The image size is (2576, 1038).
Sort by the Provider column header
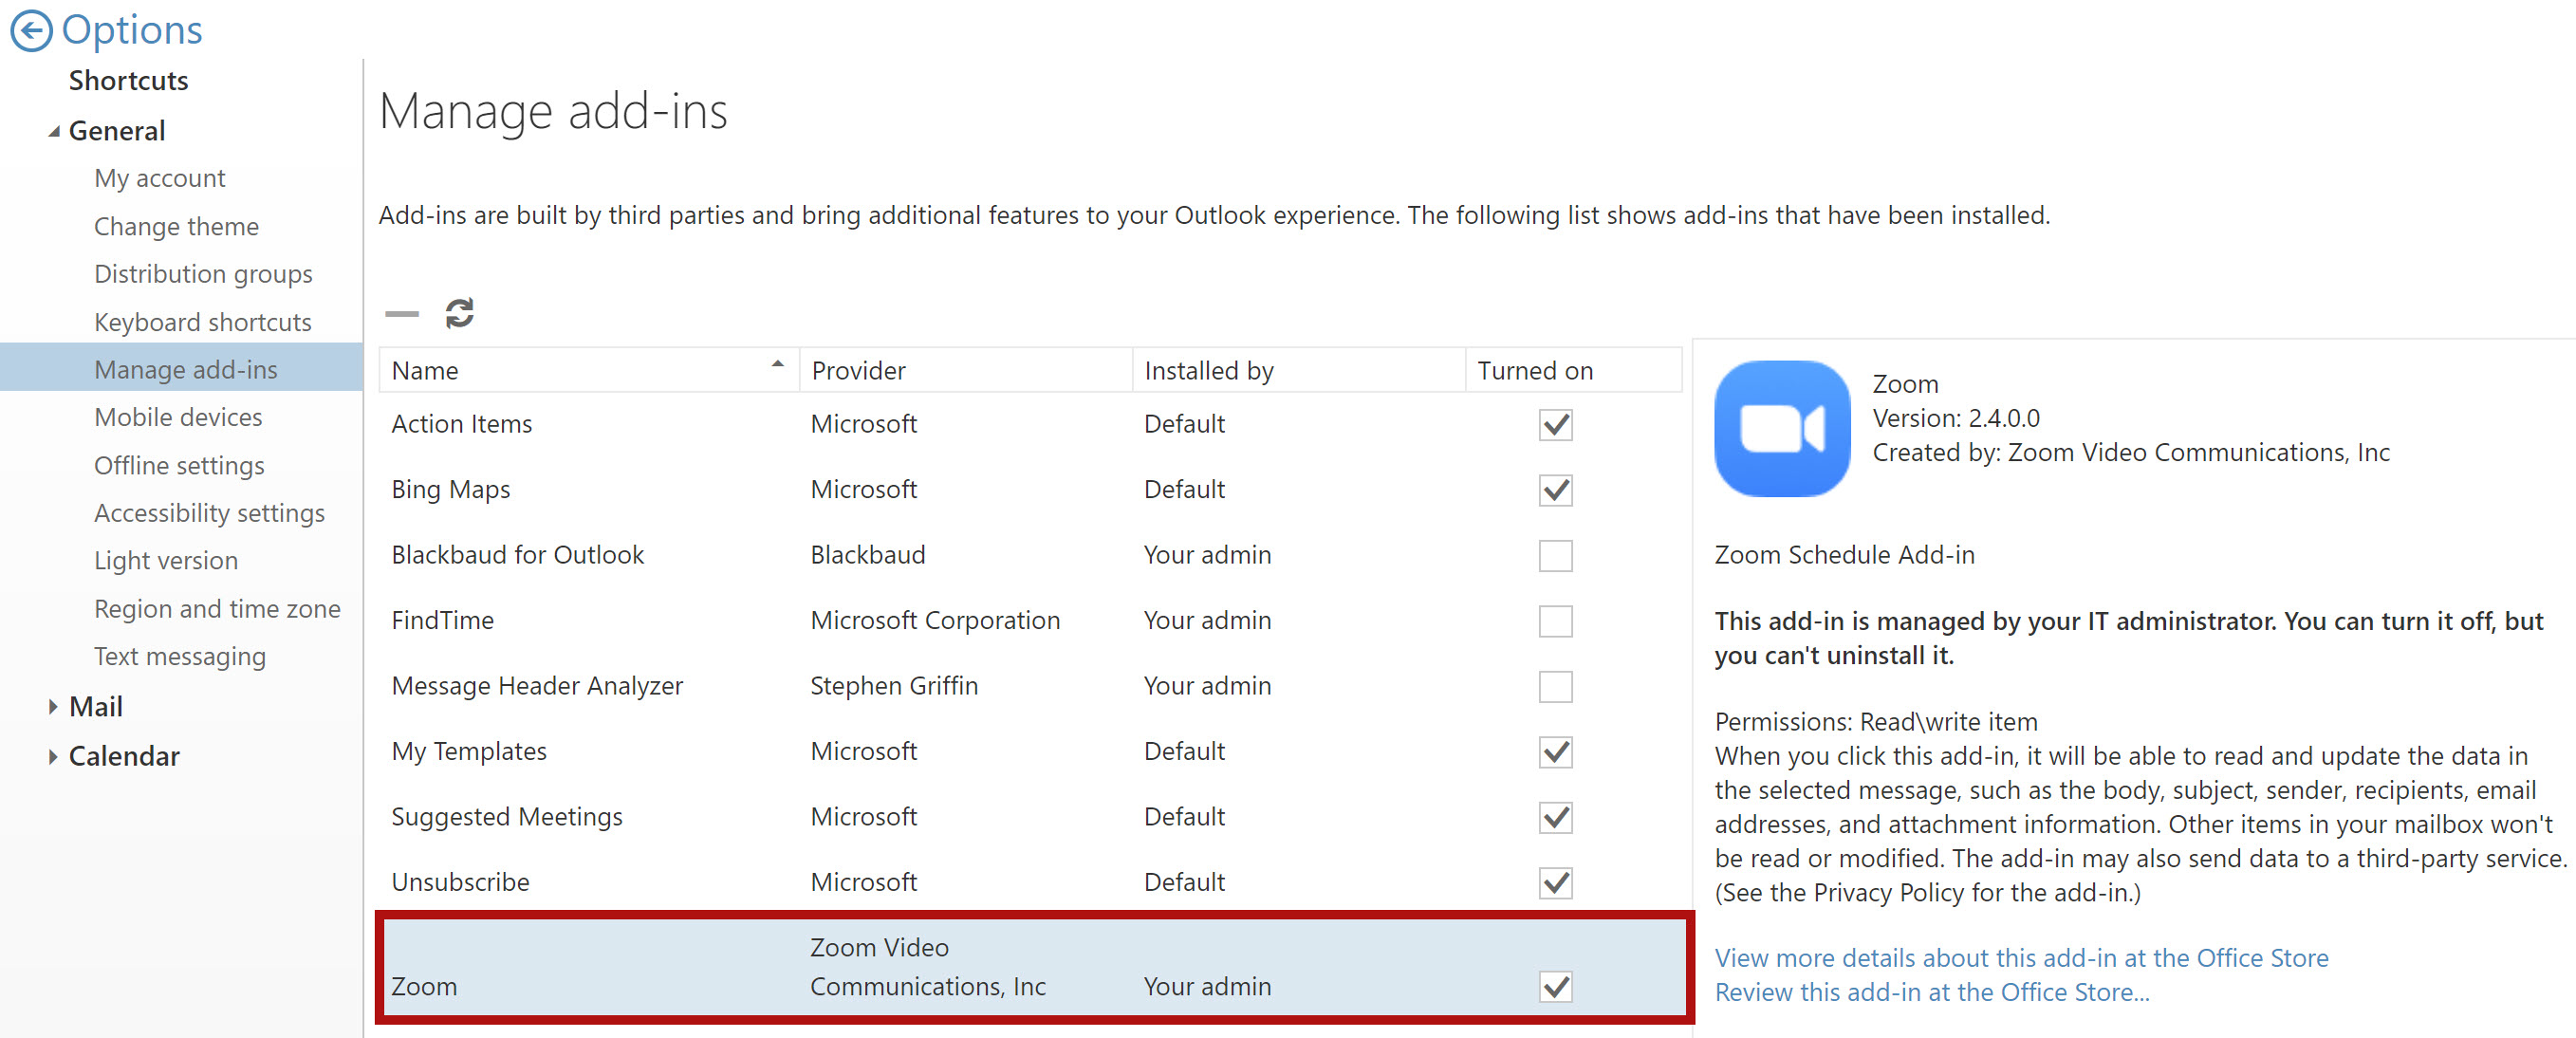click(x=966, y=370)
